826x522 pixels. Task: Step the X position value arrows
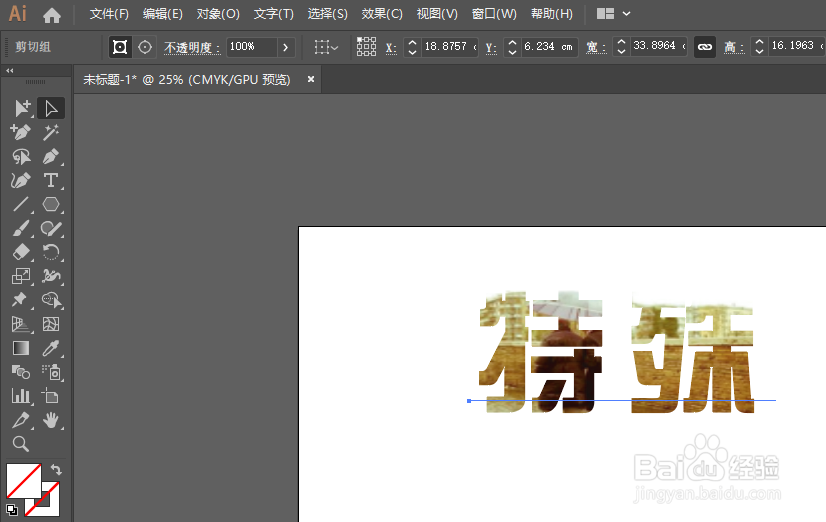pyautogui.click(x=412, y=47)
